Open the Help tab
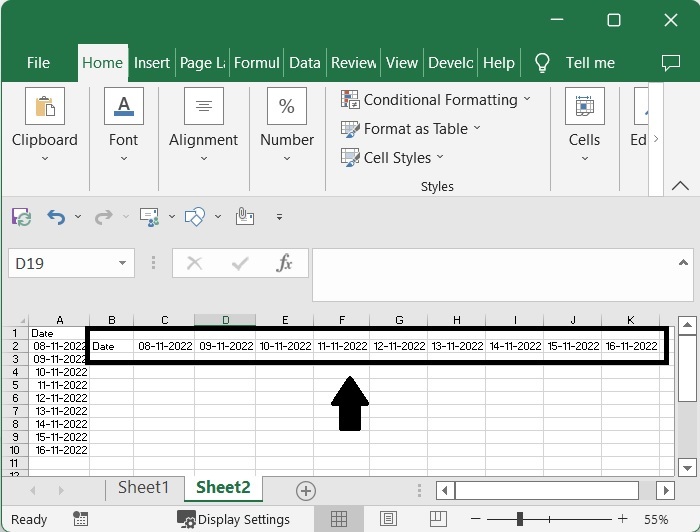 [499, 63]
